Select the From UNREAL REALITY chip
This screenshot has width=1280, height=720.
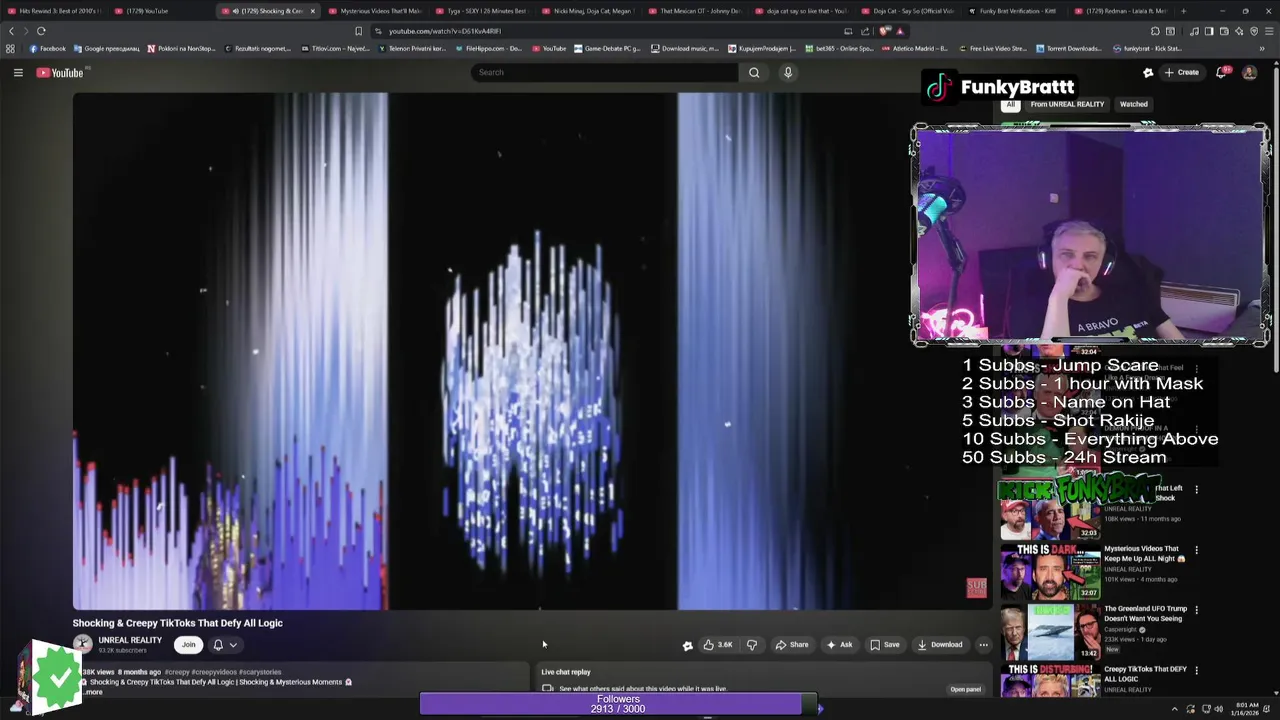coord(1067,104)
